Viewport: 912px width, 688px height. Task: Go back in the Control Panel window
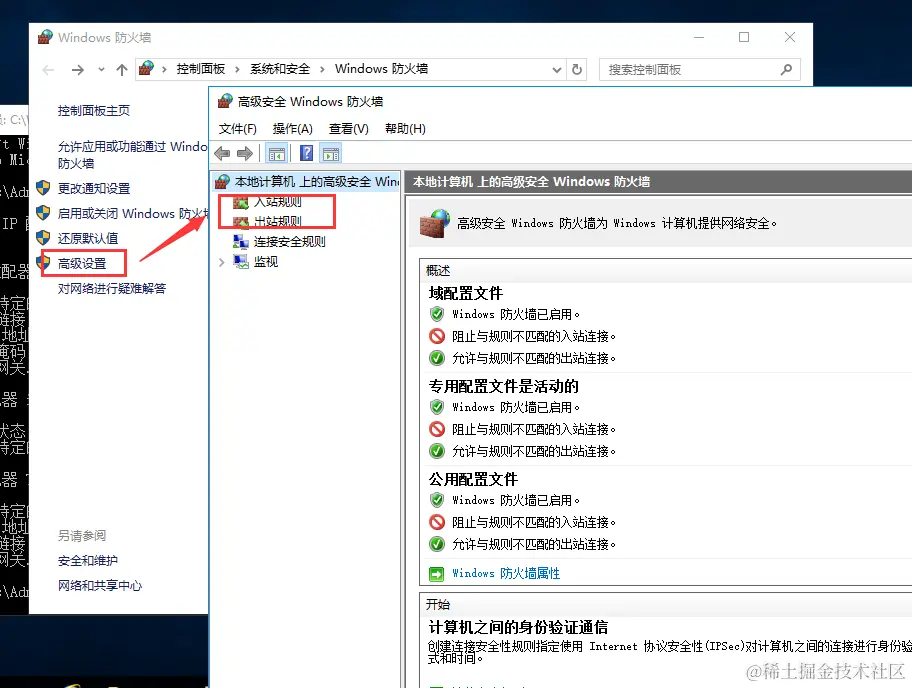[x=48, y=70]
